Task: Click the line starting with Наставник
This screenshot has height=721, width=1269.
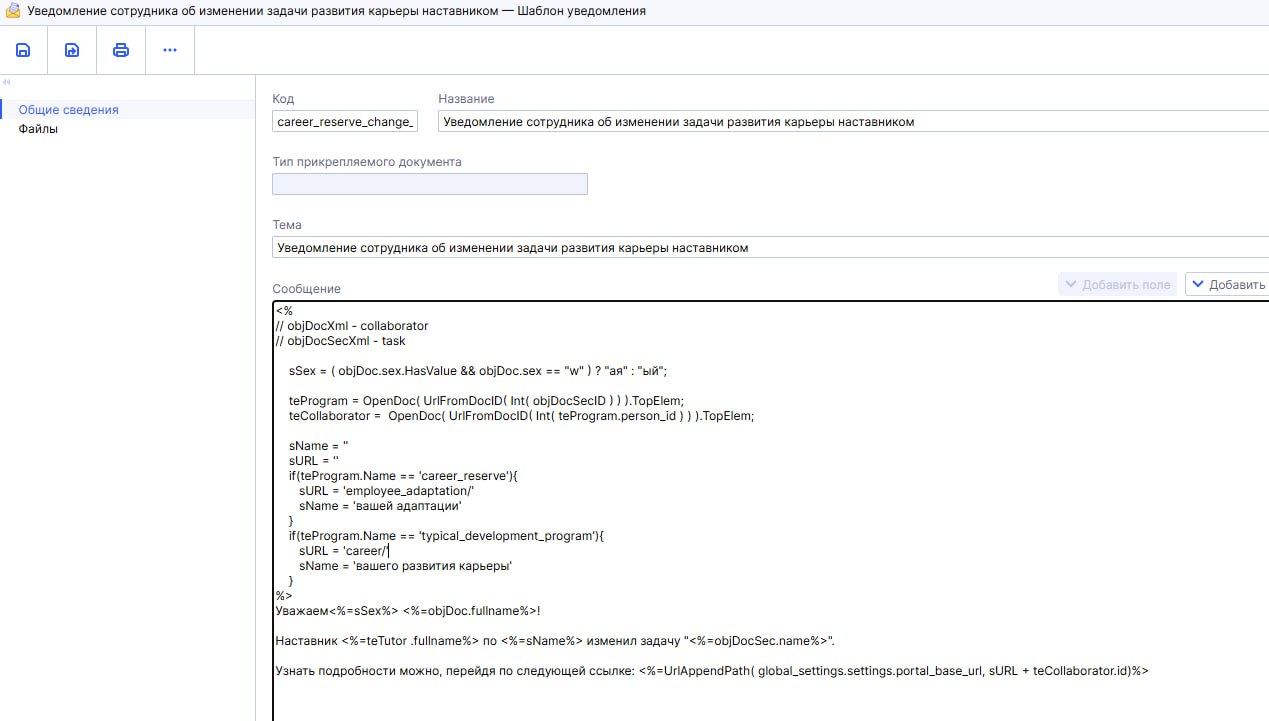Action: click(554, 641)
